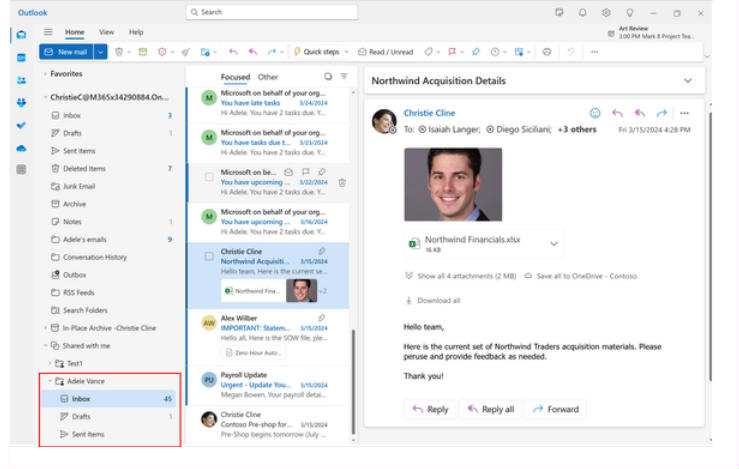Open Alex Wilber IMPORTANT: Statement message
The width and height of the screenshot is (739, 469).
269,337
